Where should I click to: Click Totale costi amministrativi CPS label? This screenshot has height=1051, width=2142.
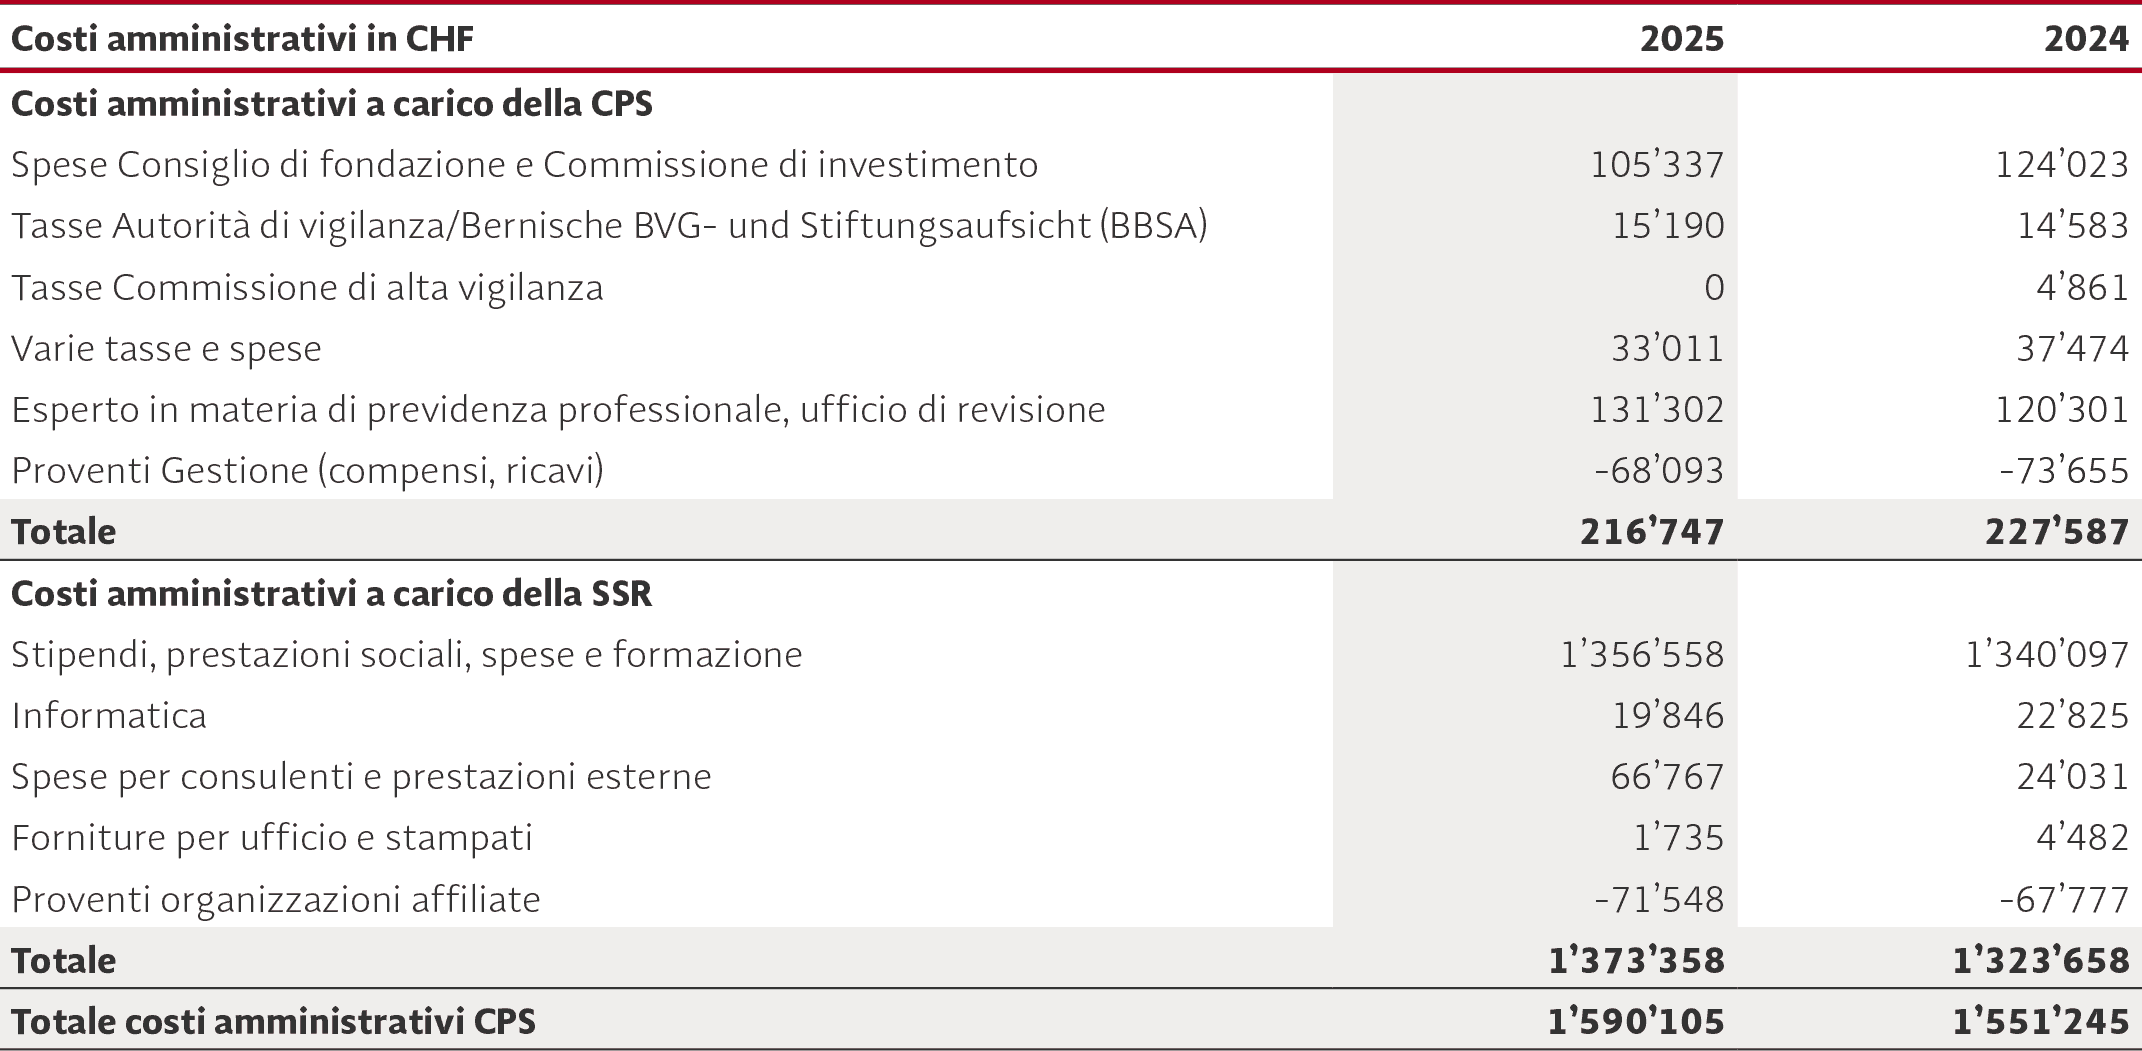[273, 1022]
